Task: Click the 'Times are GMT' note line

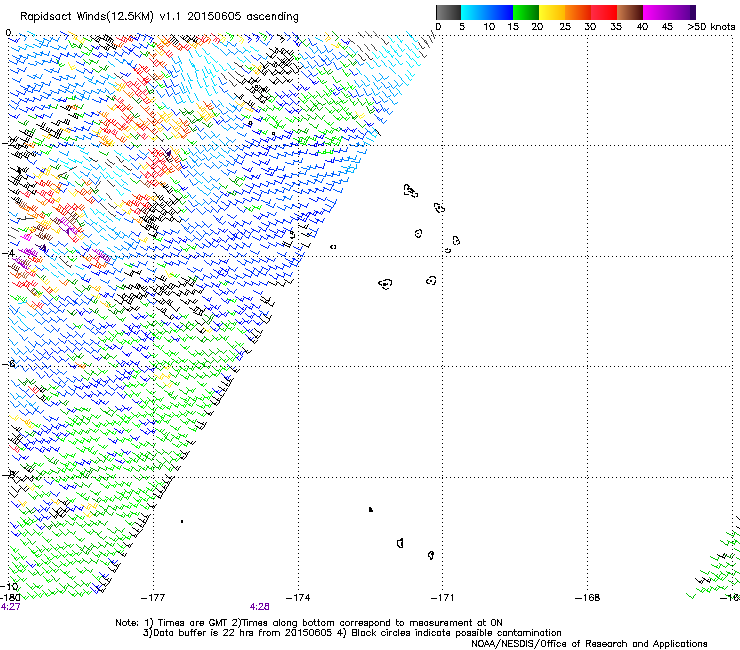Action: click(309, 623)
